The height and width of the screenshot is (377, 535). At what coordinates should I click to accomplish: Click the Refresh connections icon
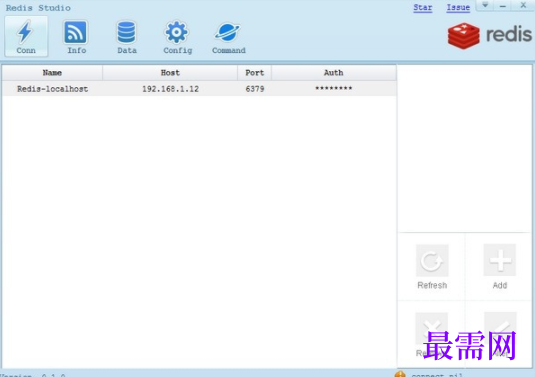pos(432,261)
